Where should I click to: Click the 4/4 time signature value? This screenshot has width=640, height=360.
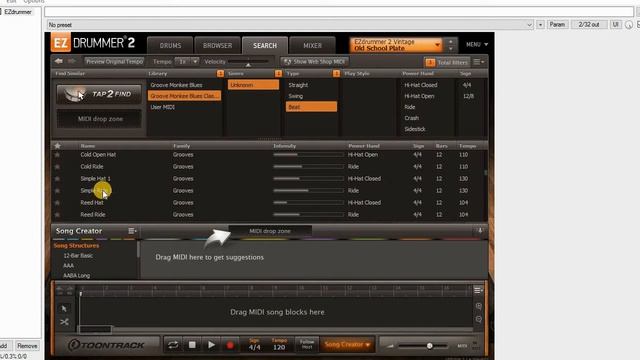click(x=254, y=347)
